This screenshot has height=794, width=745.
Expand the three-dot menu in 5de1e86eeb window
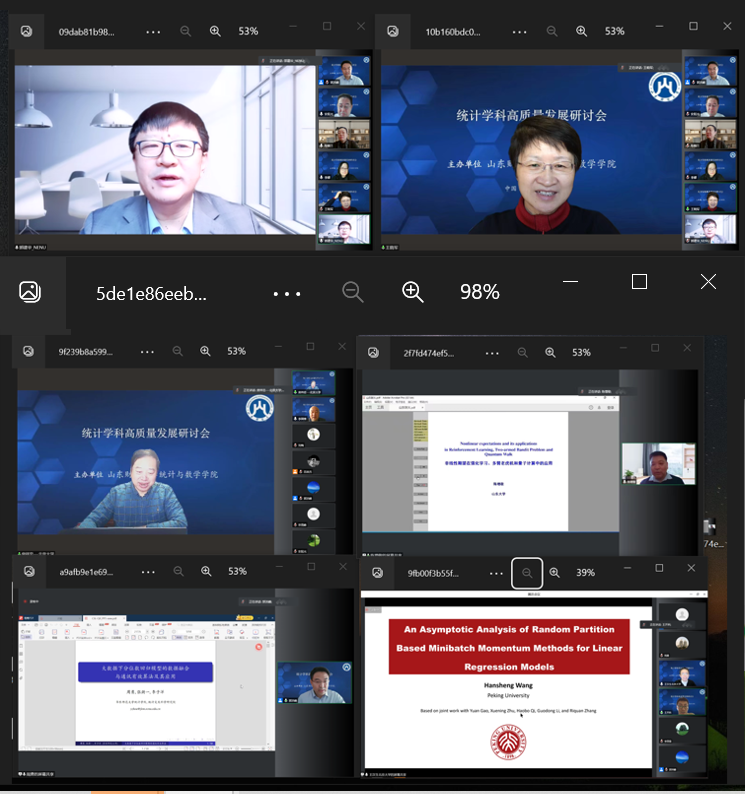pyautogui.click(x=286, y=293)
